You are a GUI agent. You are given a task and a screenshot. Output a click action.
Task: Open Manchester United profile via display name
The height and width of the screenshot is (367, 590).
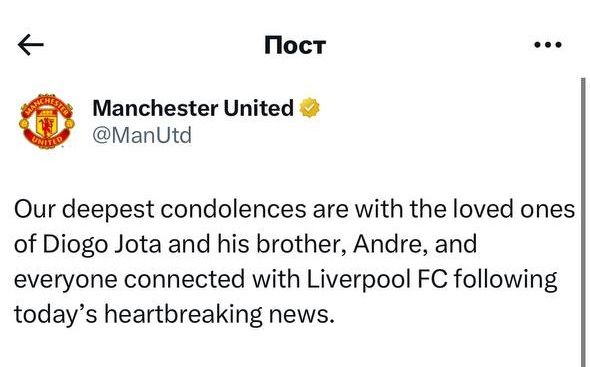point(193,108)
